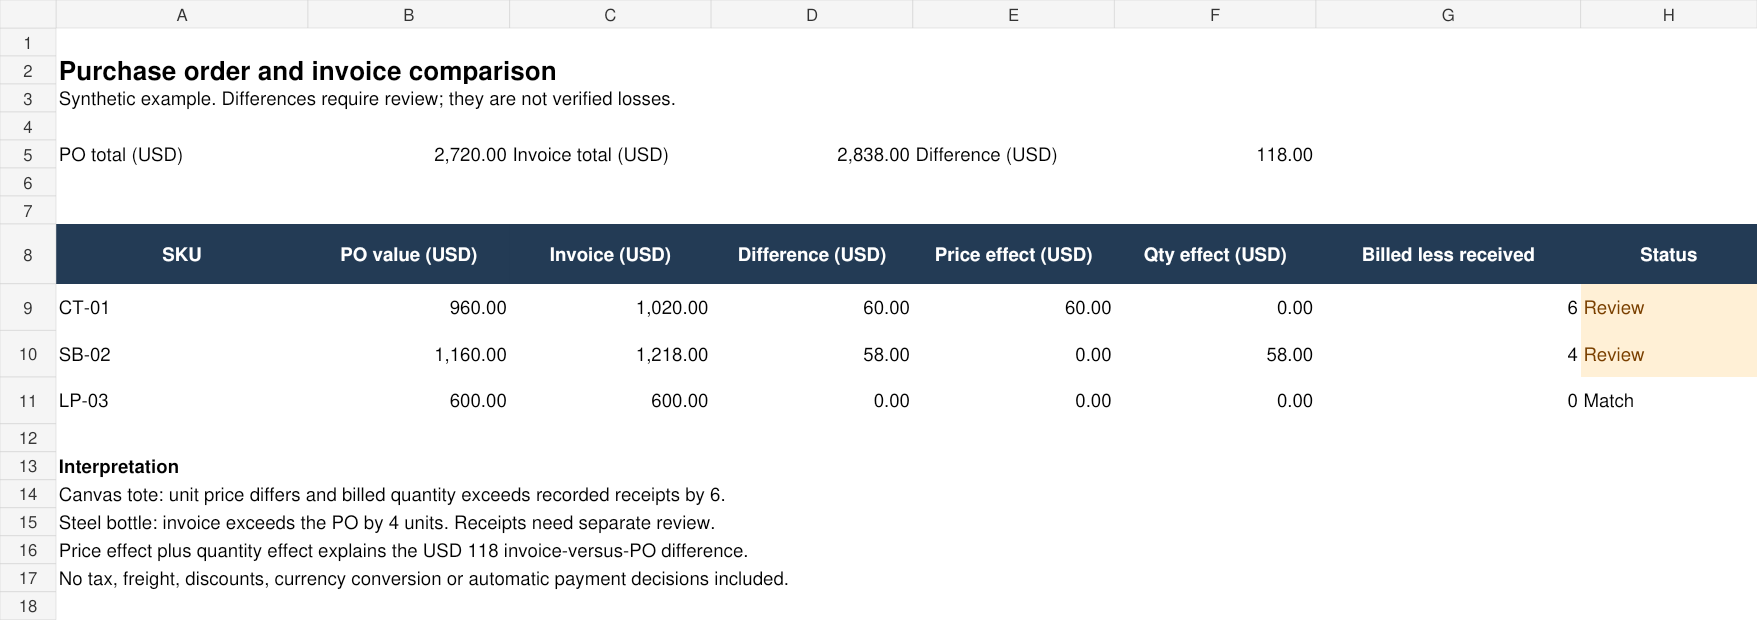Select the CT-01 SKU cell
1757x620 pixels.
[182, 308]
